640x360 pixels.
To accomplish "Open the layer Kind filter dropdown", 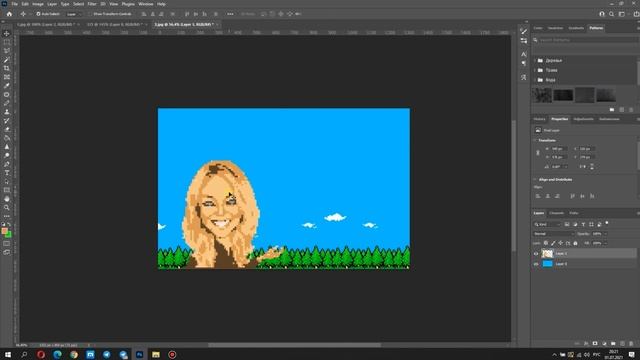I will tap(547, 224).
